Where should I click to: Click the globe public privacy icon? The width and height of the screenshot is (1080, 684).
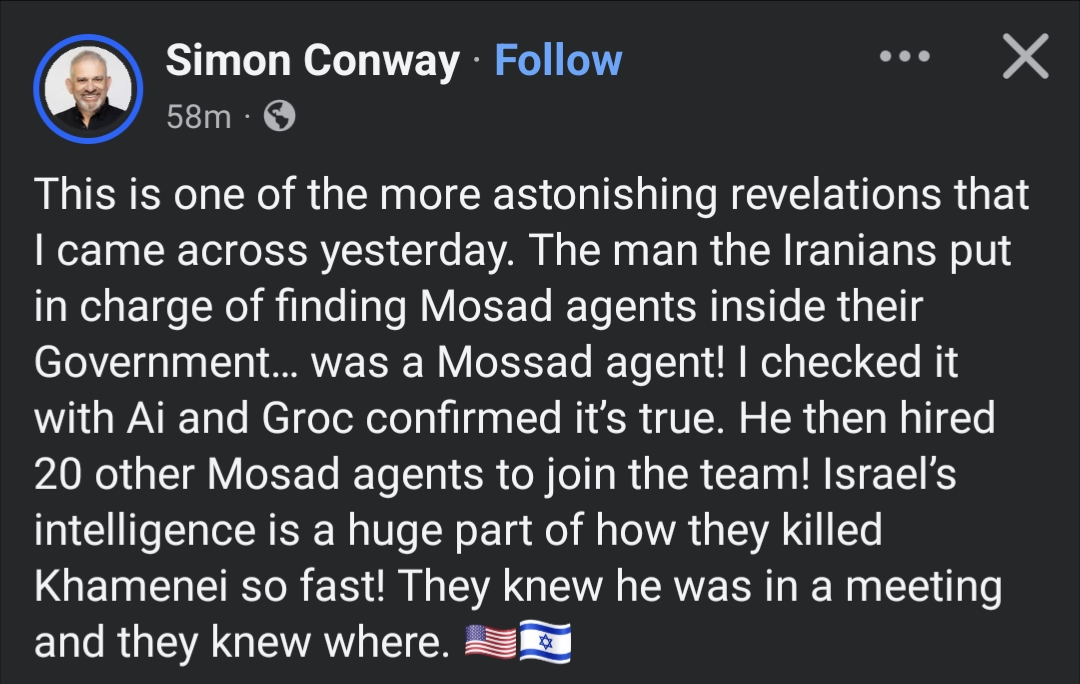pos(279,117)
